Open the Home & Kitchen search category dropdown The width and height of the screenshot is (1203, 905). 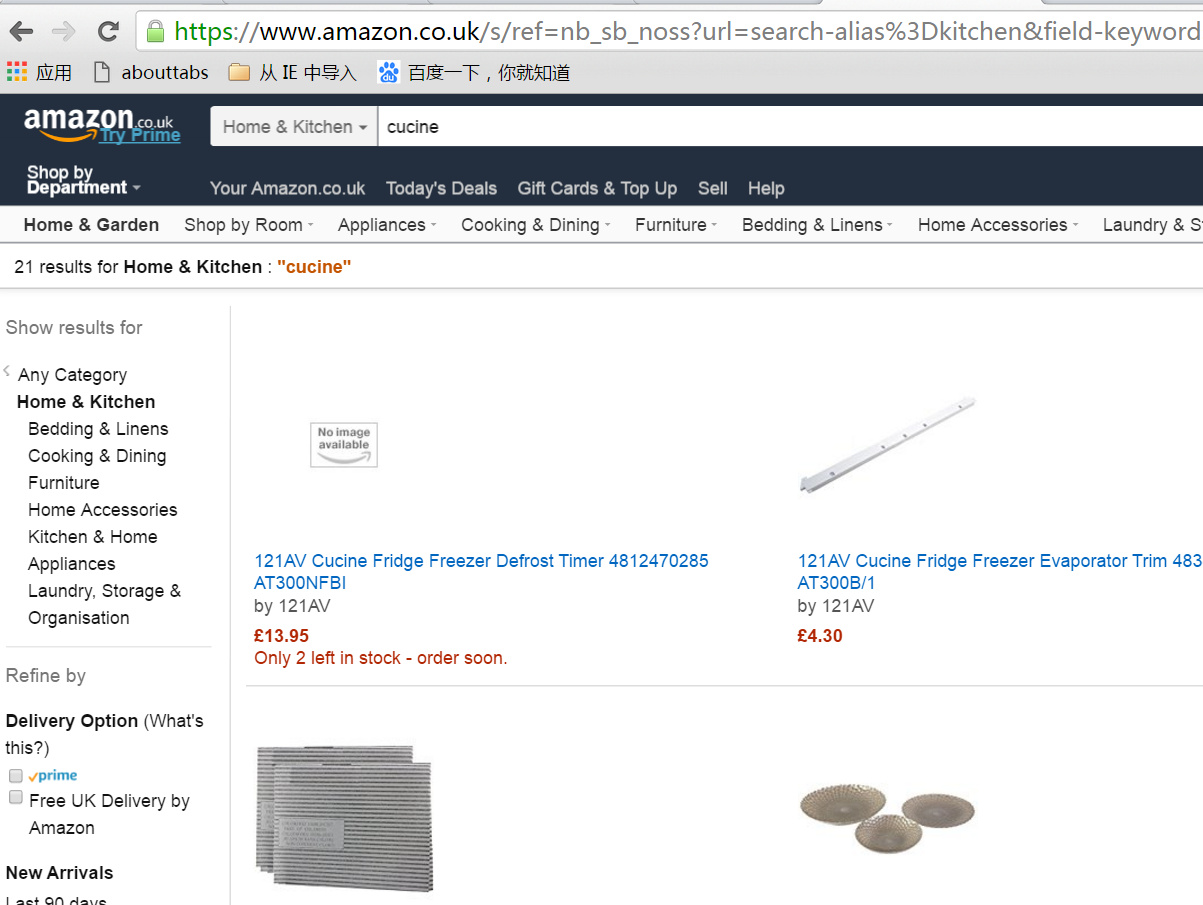(294, 127)
